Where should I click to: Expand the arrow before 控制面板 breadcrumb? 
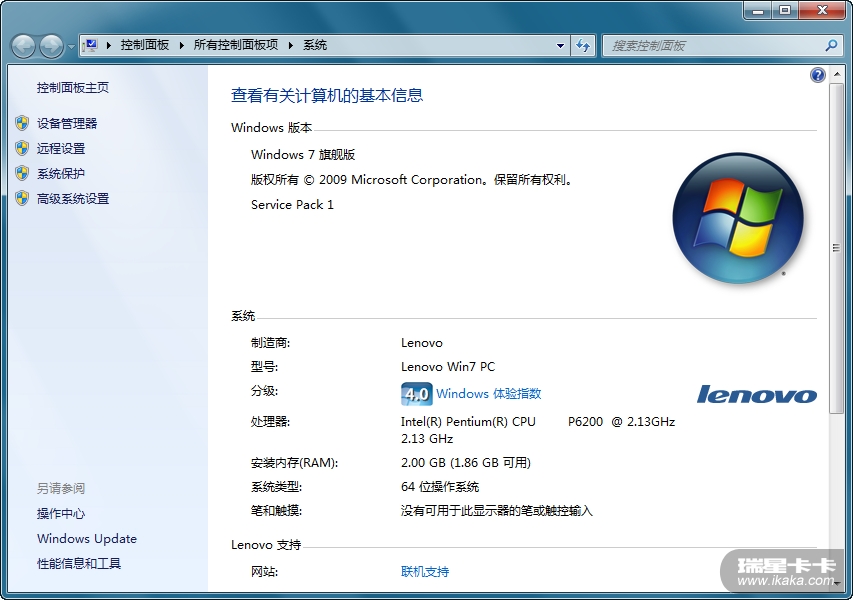pos(109,45)
